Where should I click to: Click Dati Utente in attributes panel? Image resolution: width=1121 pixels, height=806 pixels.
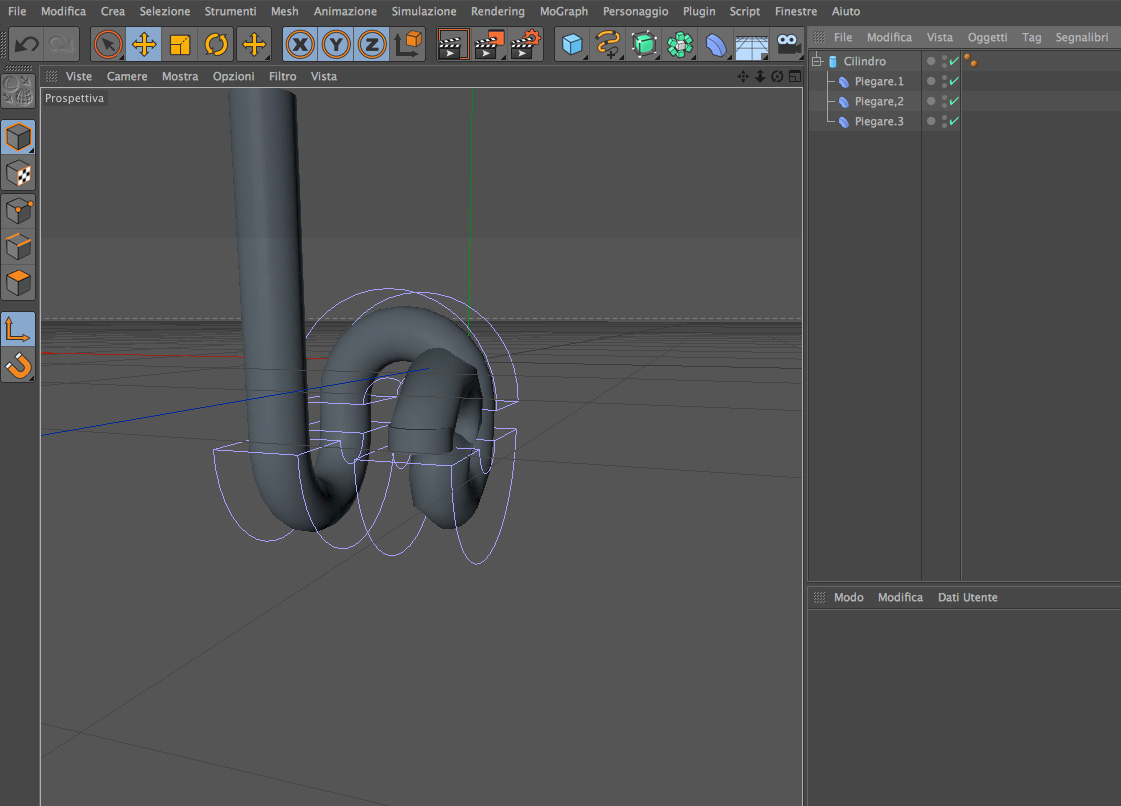(967, 597)
